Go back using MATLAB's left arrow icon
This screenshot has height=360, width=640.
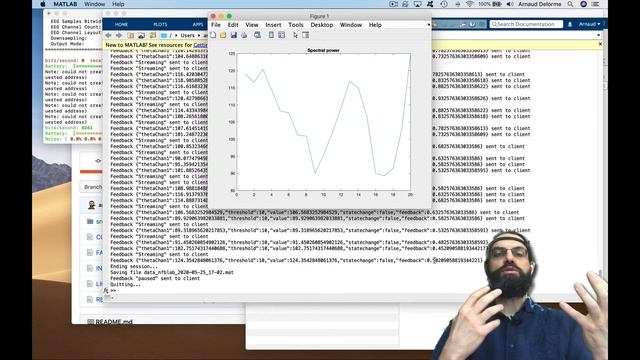[x=109, y=36]
